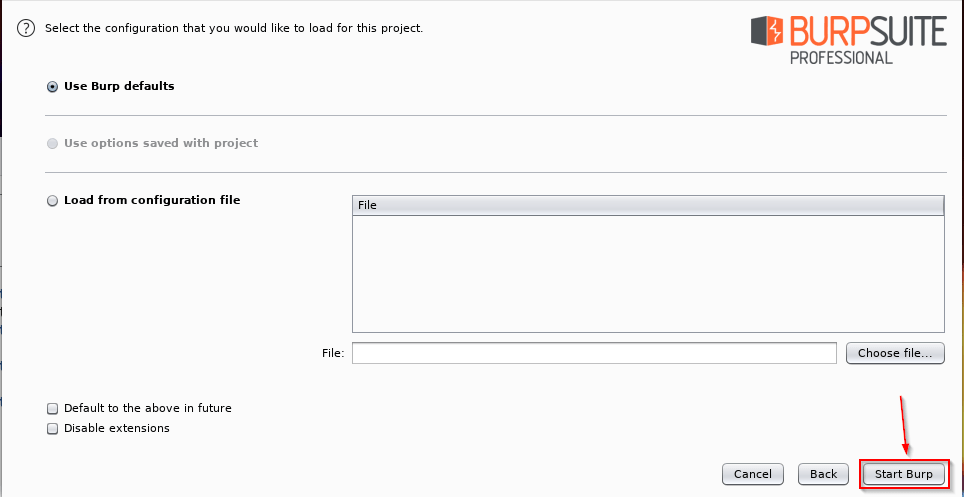This screenshot has width=964, height=497.
Task: Open the Choose file… browser button
Action: (895, 353)
